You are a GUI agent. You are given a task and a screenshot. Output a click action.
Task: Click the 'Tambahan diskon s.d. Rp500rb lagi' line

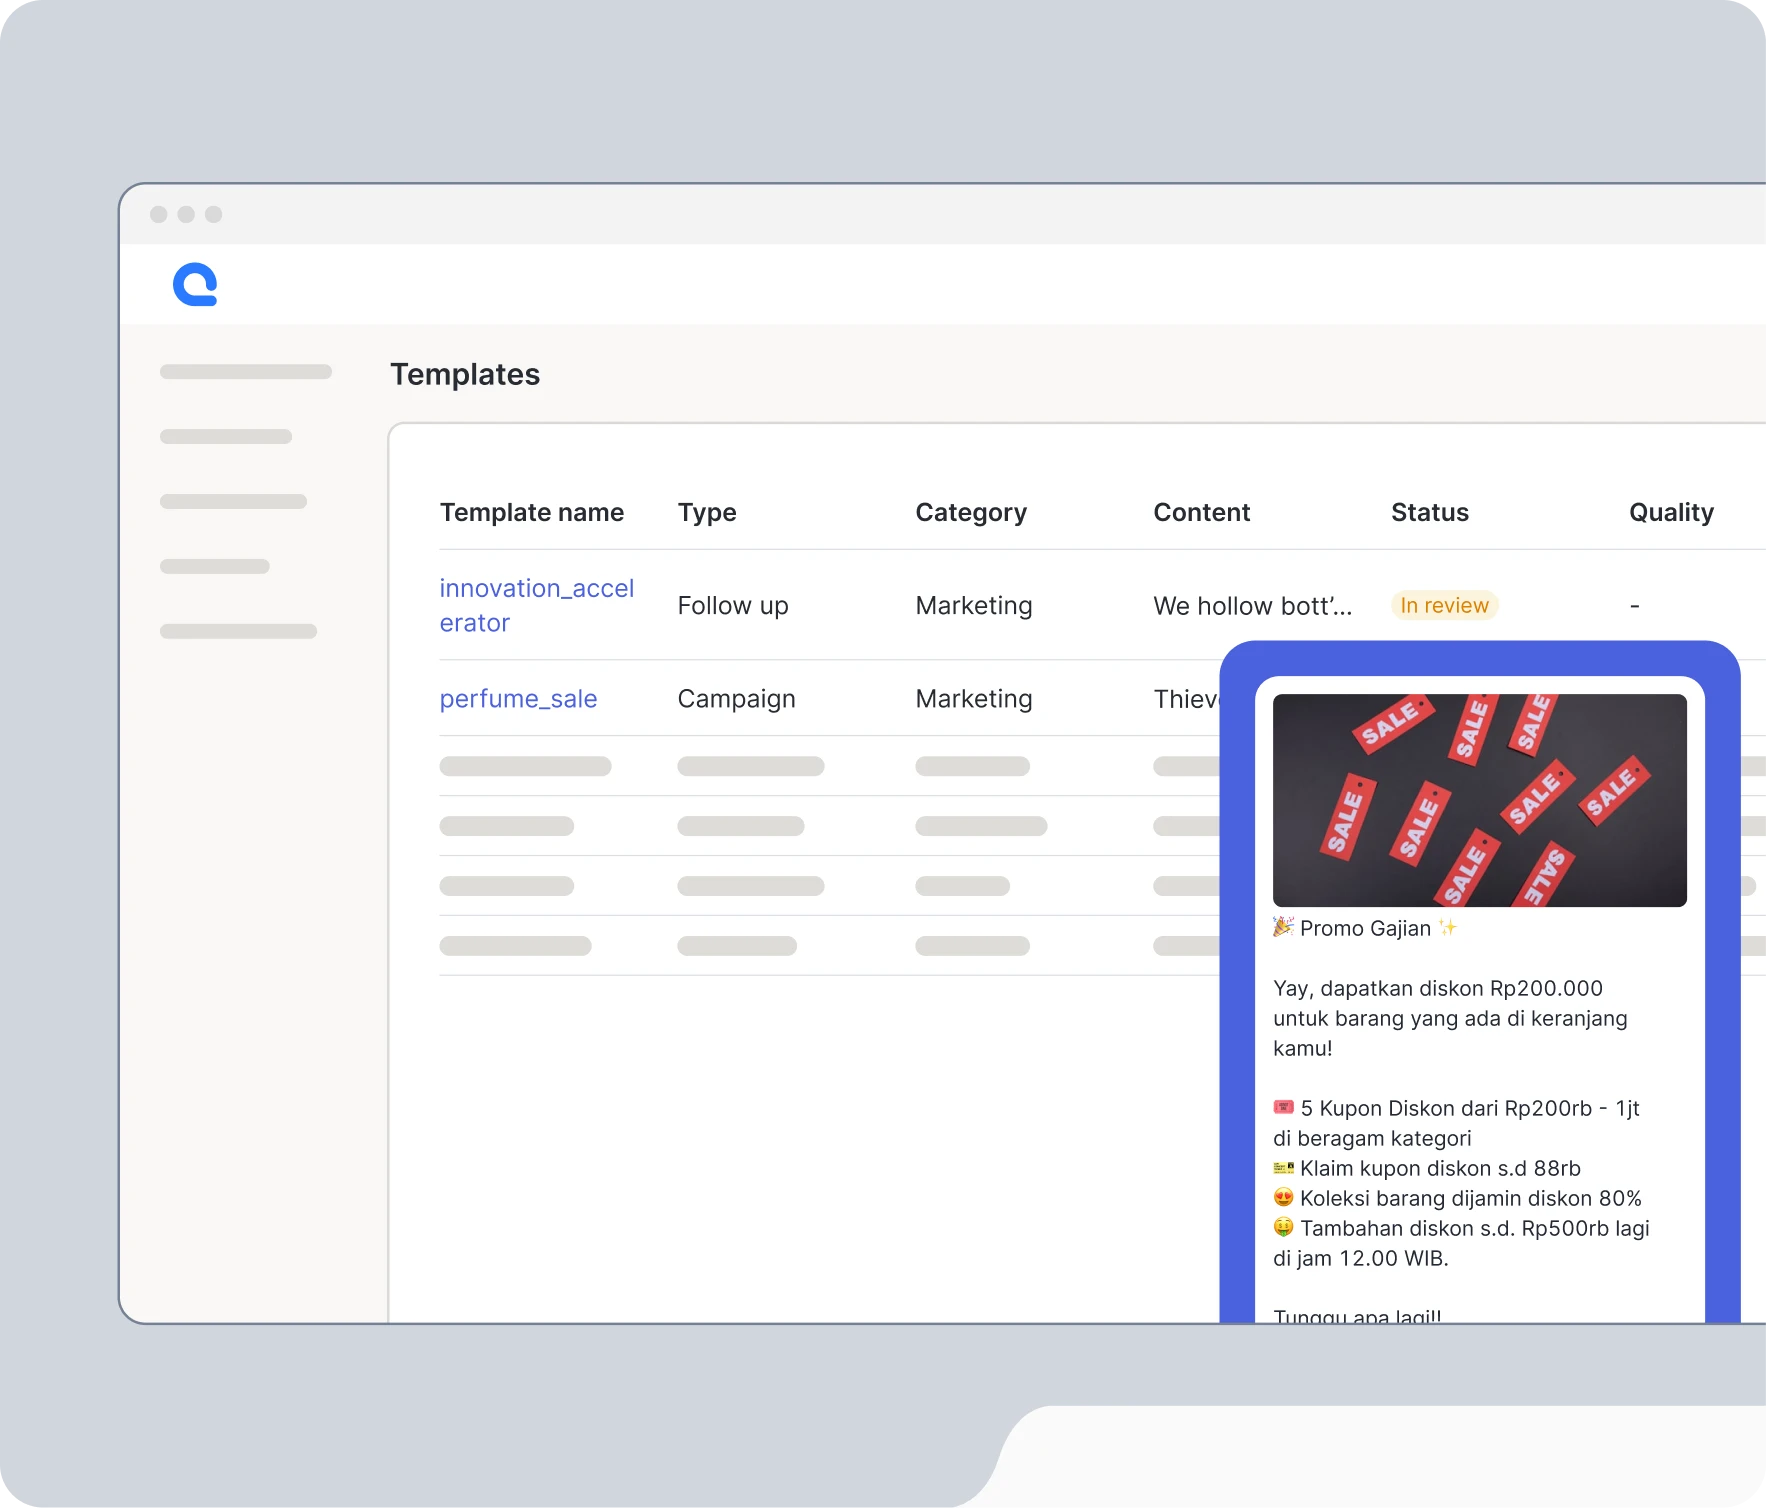1461,1228
